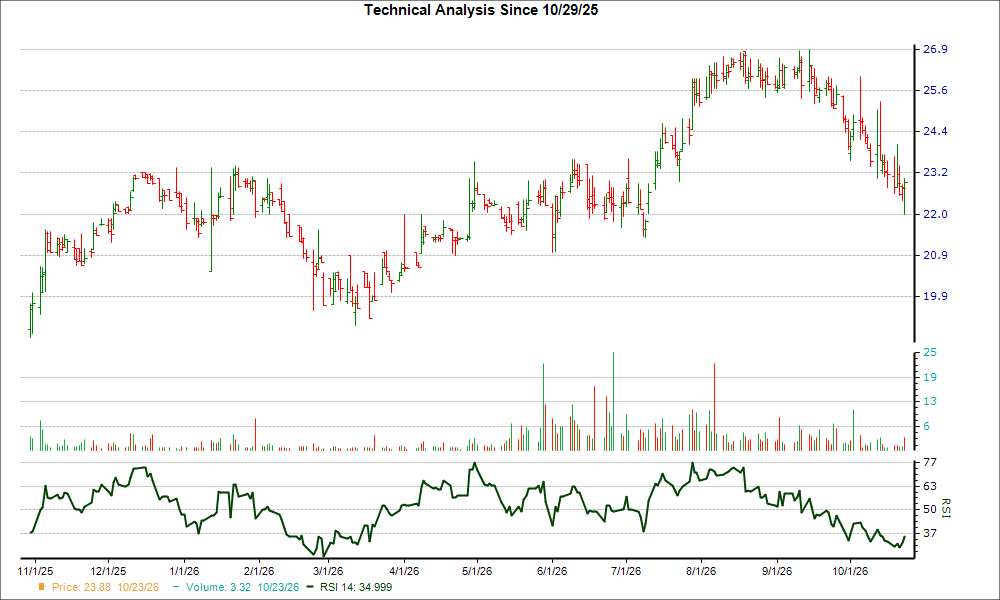Click the 9/1/26 date label
The image size is (1000, 600).
[776, 571]
